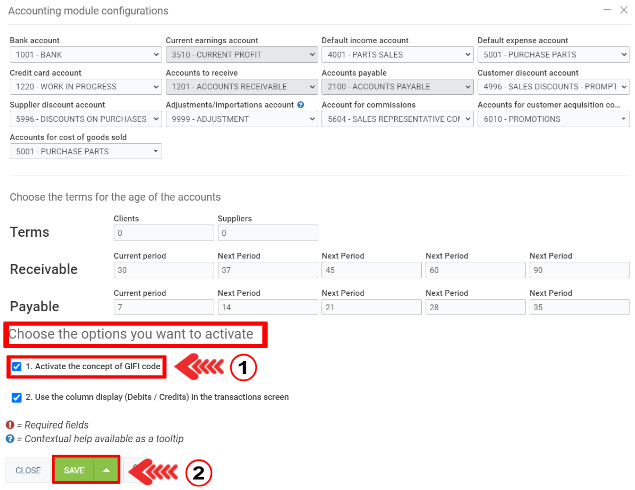The image size is (635, 490).
Task: Click the Close button at the bottom
Action: coord(28,470)
